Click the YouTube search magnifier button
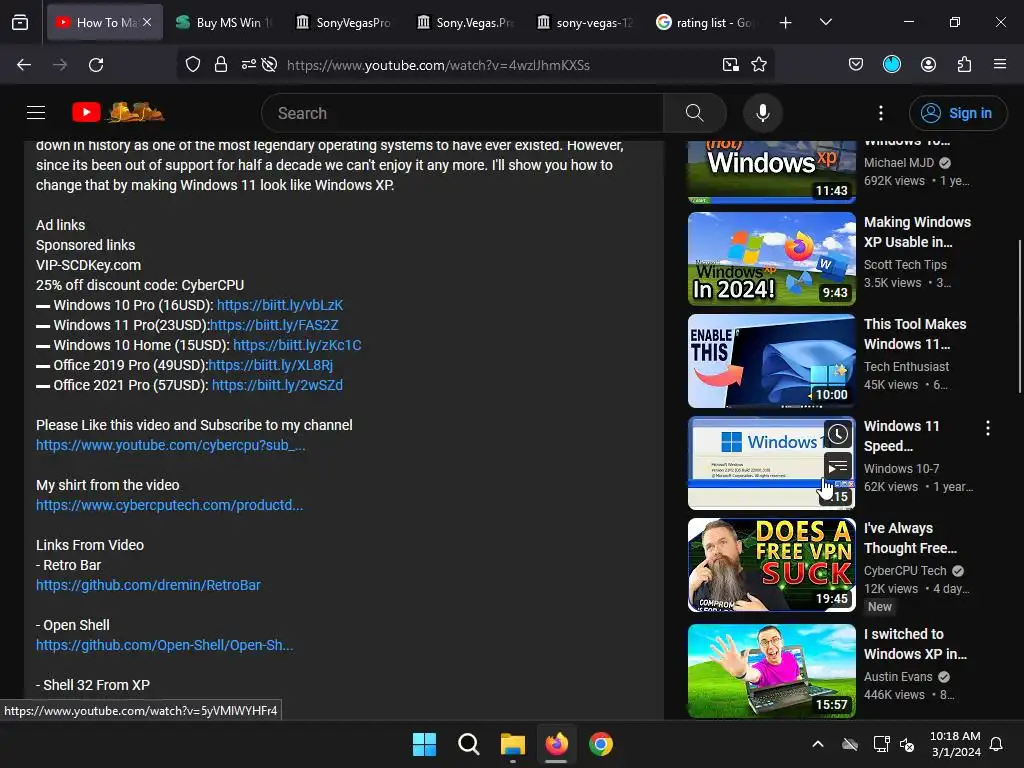 (695, 113)
